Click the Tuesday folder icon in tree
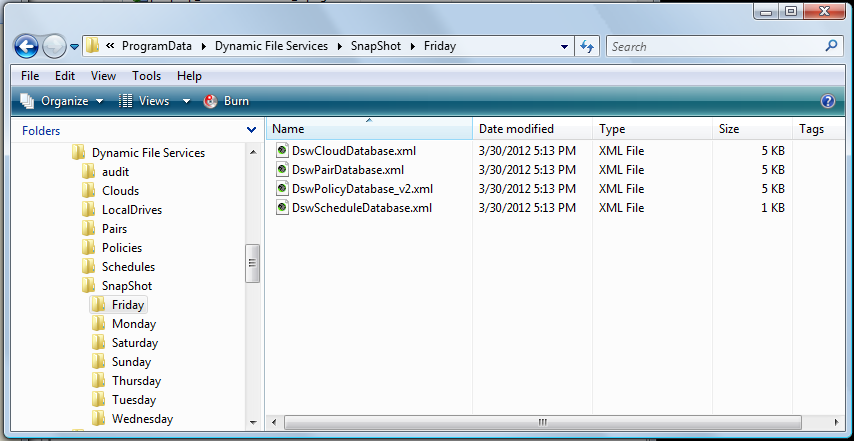This screenshot has height=441, width=854. coord(98,400)
